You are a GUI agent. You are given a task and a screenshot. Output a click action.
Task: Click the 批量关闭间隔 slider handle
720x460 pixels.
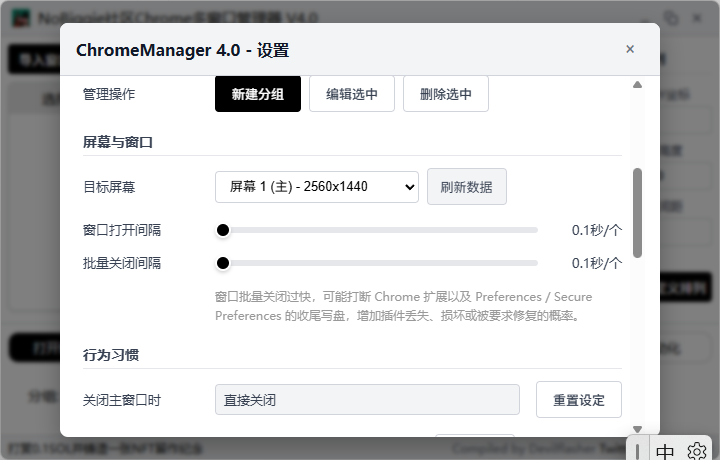click(x=223, y=263)
